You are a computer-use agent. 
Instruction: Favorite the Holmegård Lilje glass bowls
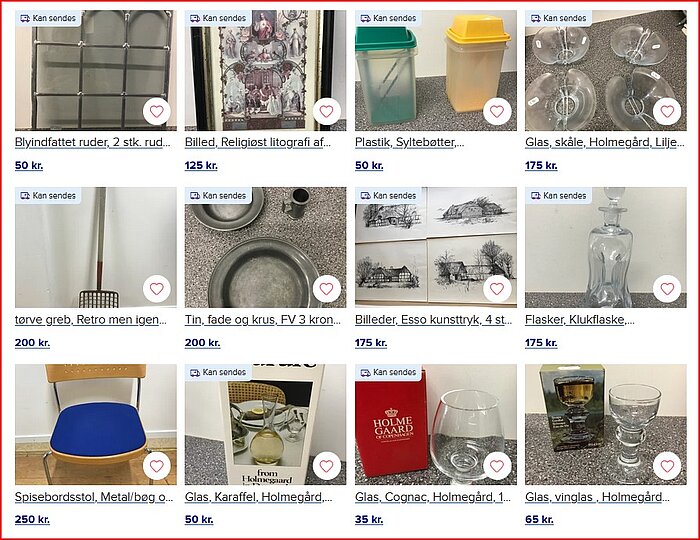(667, 111)
